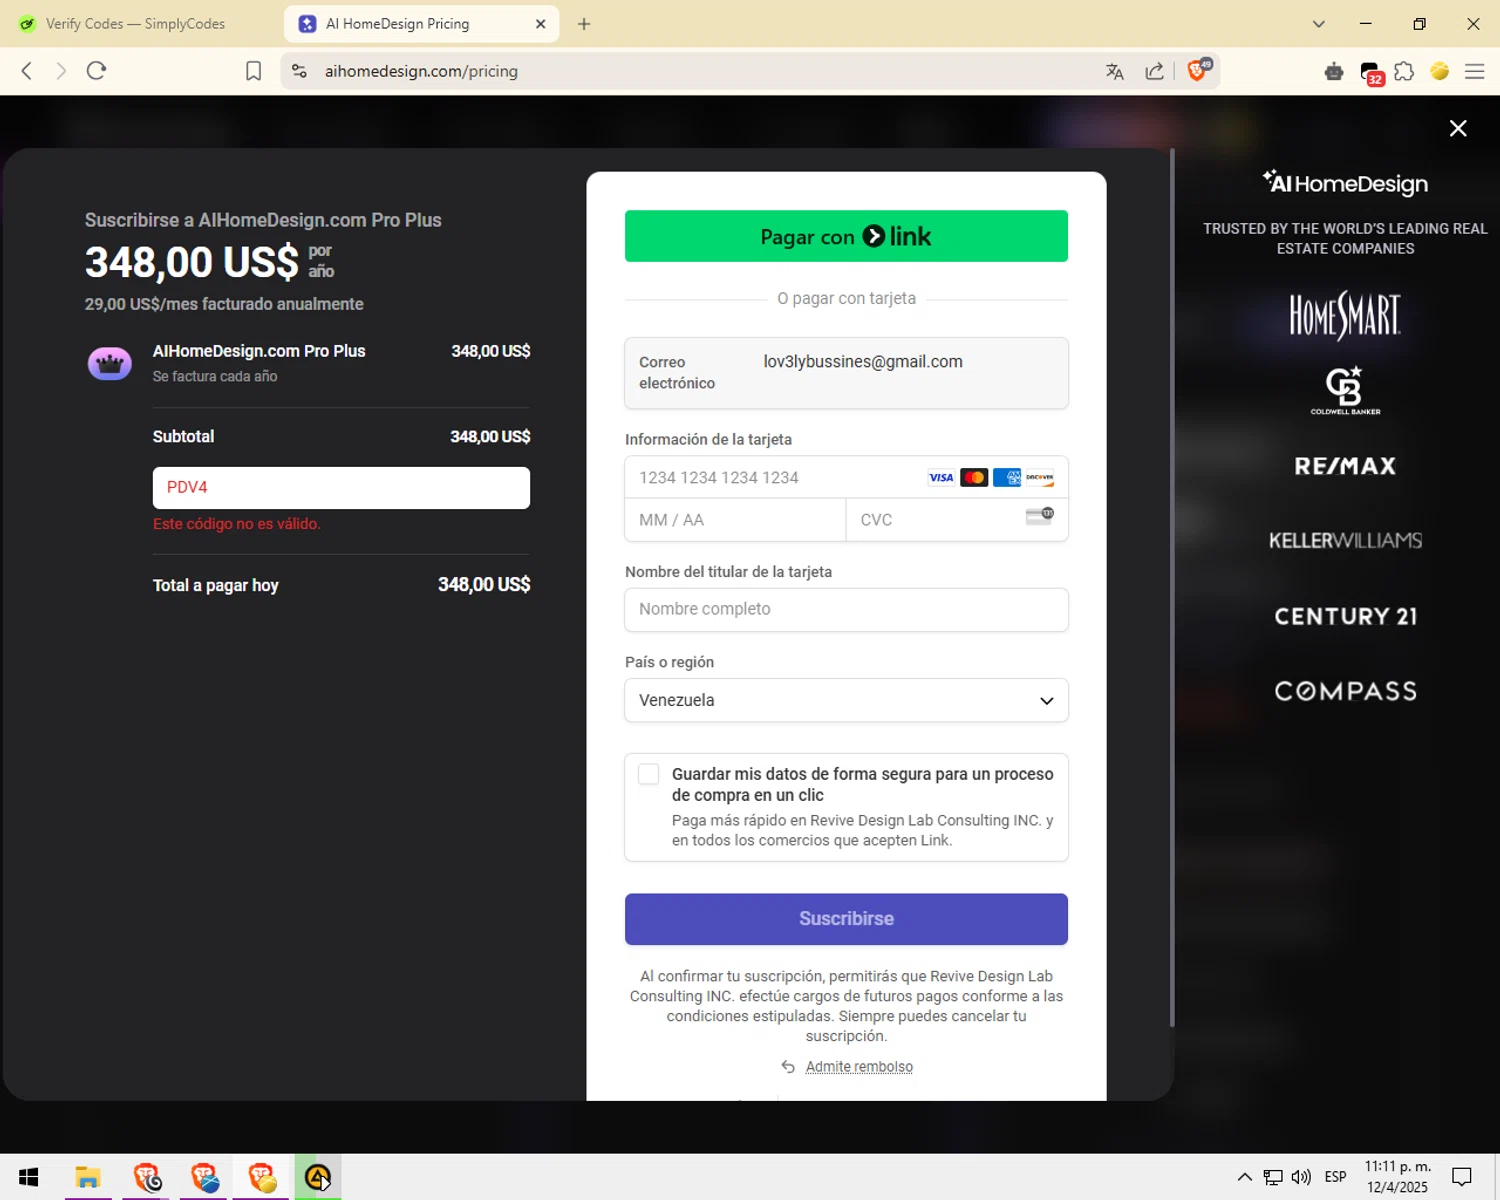
Task: Click the AI HomeDesign logo
Action: [1345, 183]
